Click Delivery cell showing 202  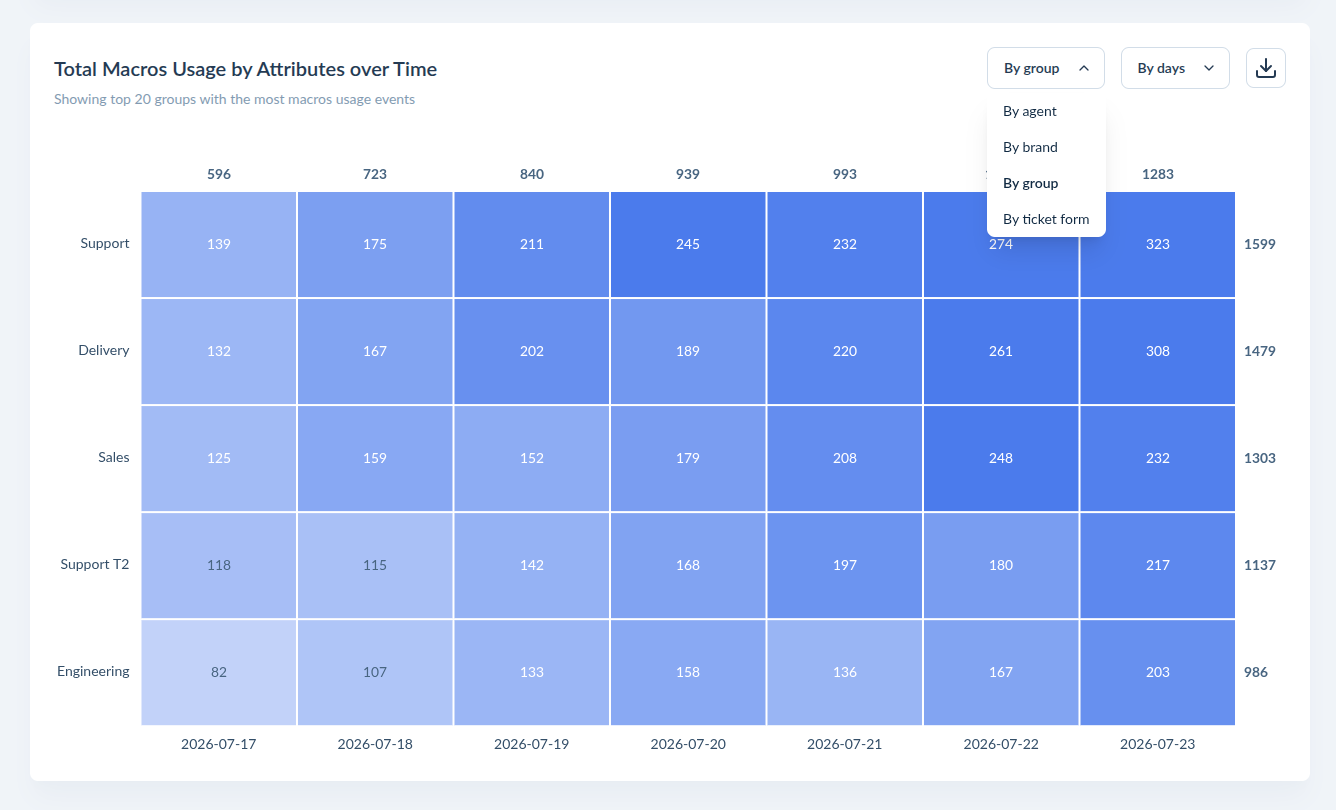532,351
